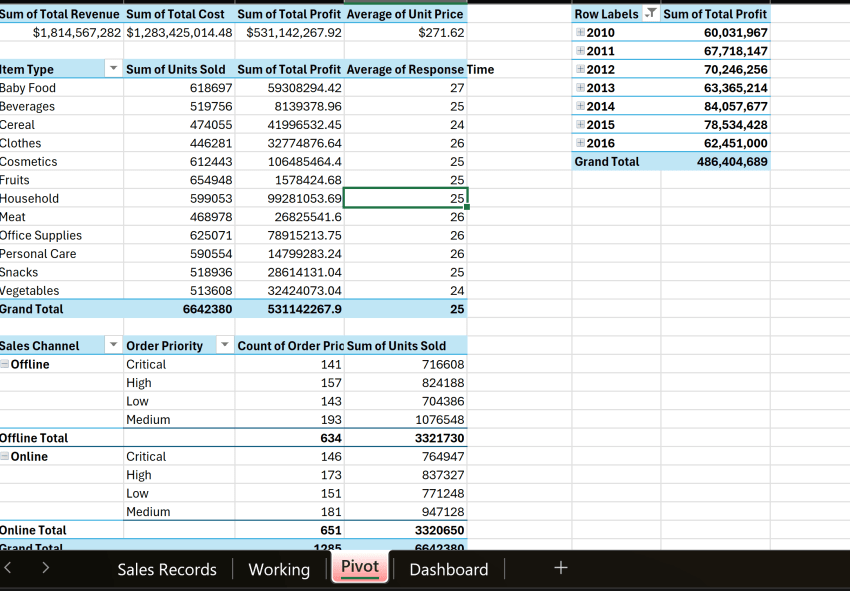Collapse the Offline sales channel group
The width and height of the screenshot is (850, 591).
point(4,364)
